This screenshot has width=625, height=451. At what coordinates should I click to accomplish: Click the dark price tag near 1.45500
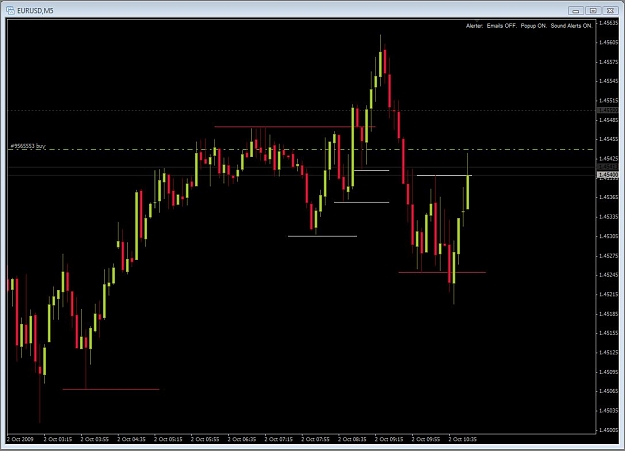608,110
